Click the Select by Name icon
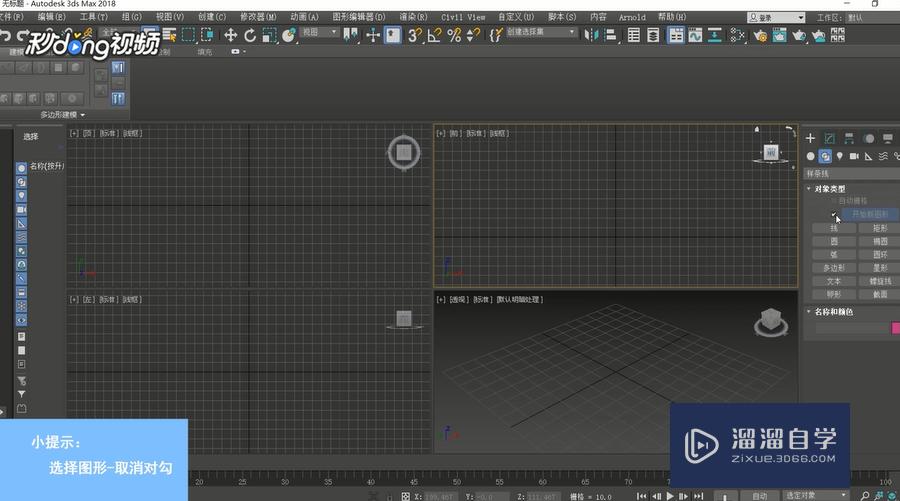The image size is (900, 501). [x=169, y=36]
